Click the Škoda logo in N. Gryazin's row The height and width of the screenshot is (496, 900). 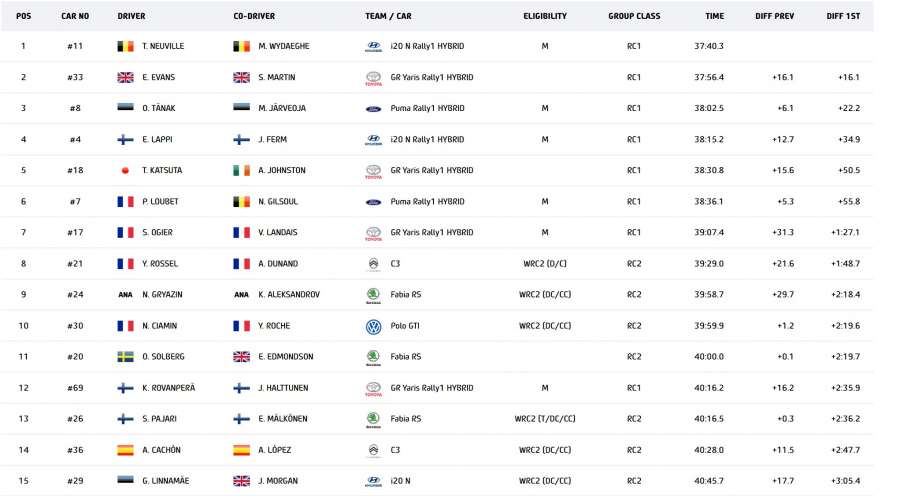[x=374, y=295]
